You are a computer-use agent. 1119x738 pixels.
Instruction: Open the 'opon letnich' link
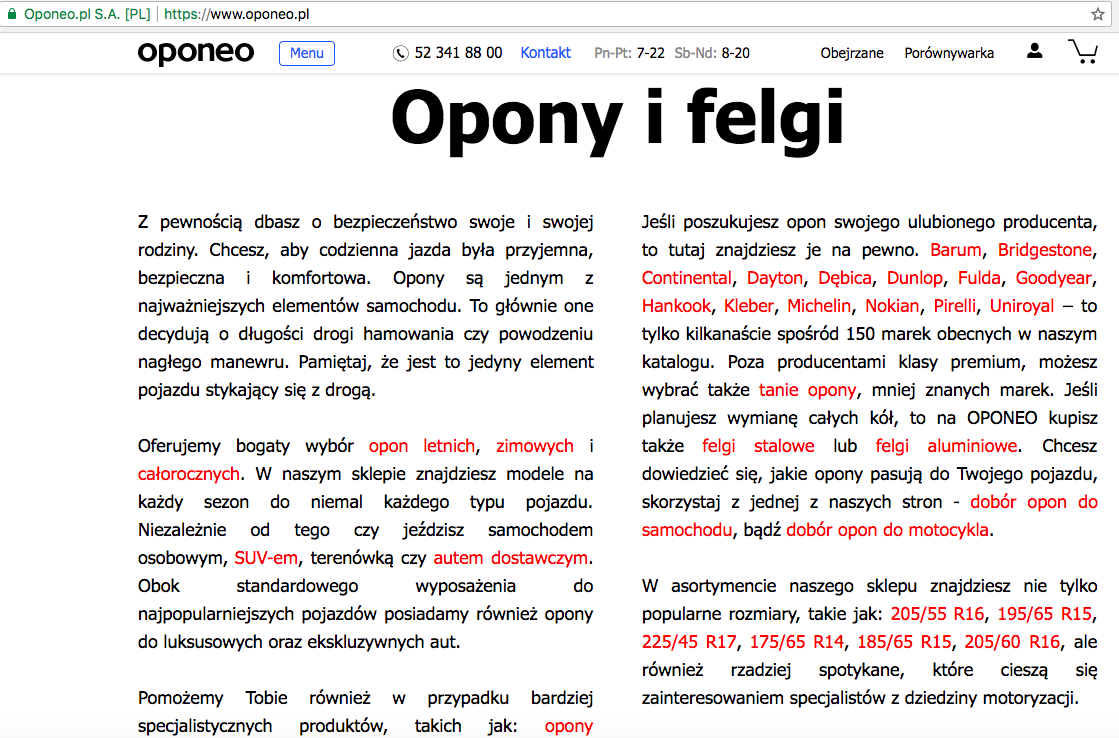tap(422, 445)
